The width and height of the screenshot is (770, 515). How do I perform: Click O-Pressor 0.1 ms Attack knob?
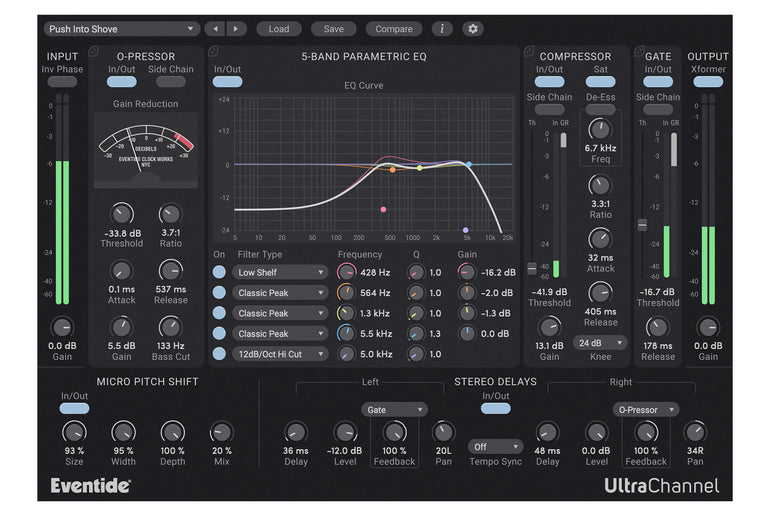[121, 271]
